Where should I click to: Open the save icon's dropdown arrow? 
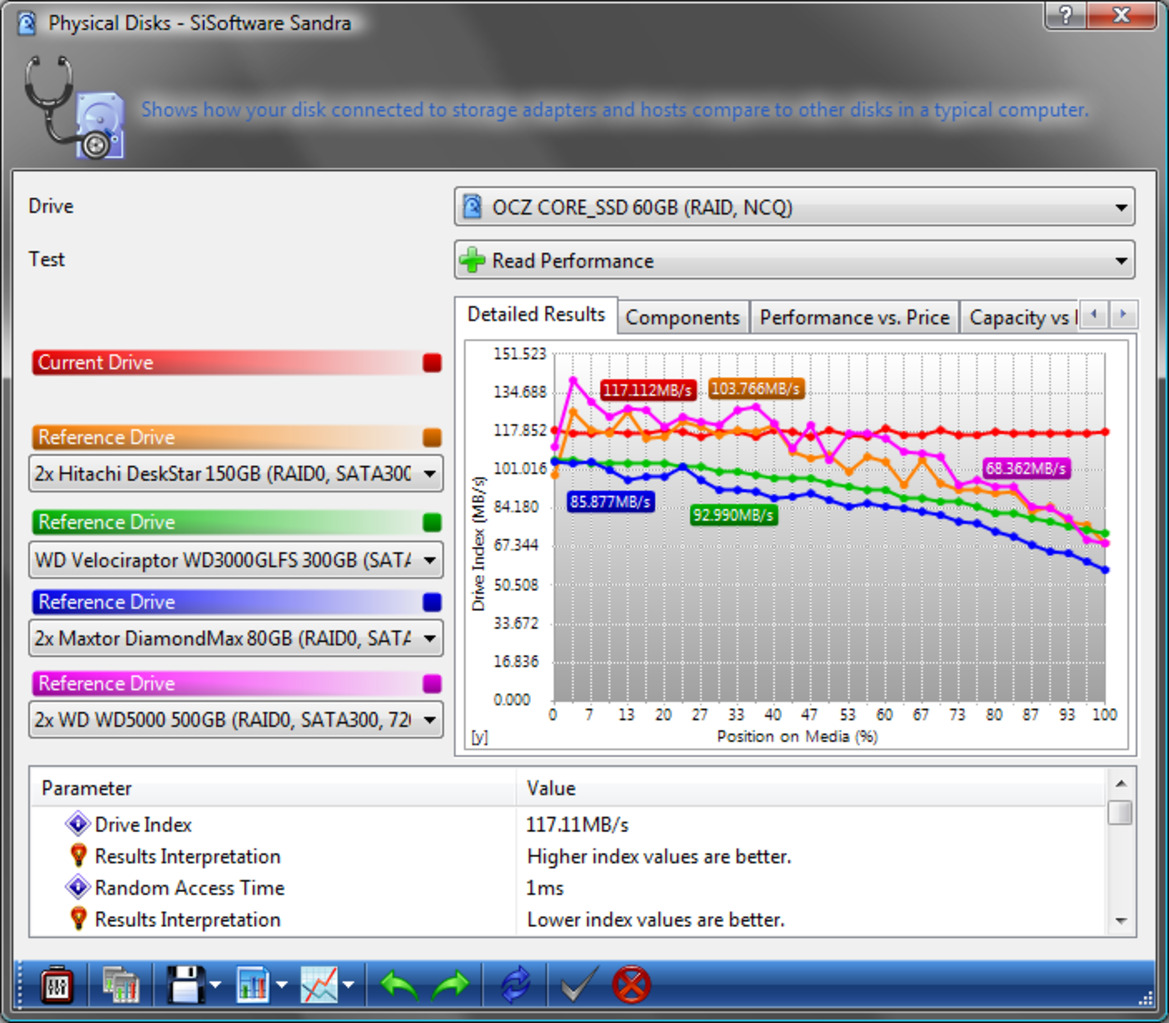(x=215, y=986)
